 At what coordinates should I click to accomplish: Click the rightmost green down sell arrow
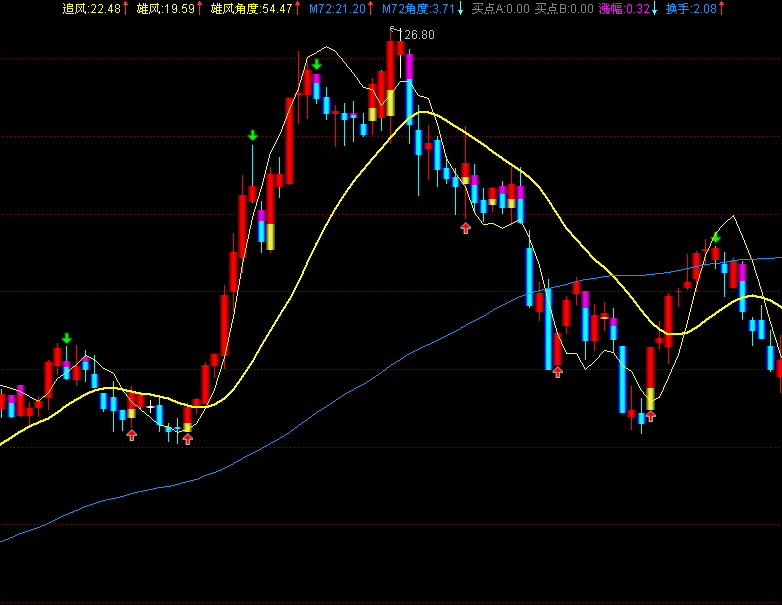click(716, 238)
